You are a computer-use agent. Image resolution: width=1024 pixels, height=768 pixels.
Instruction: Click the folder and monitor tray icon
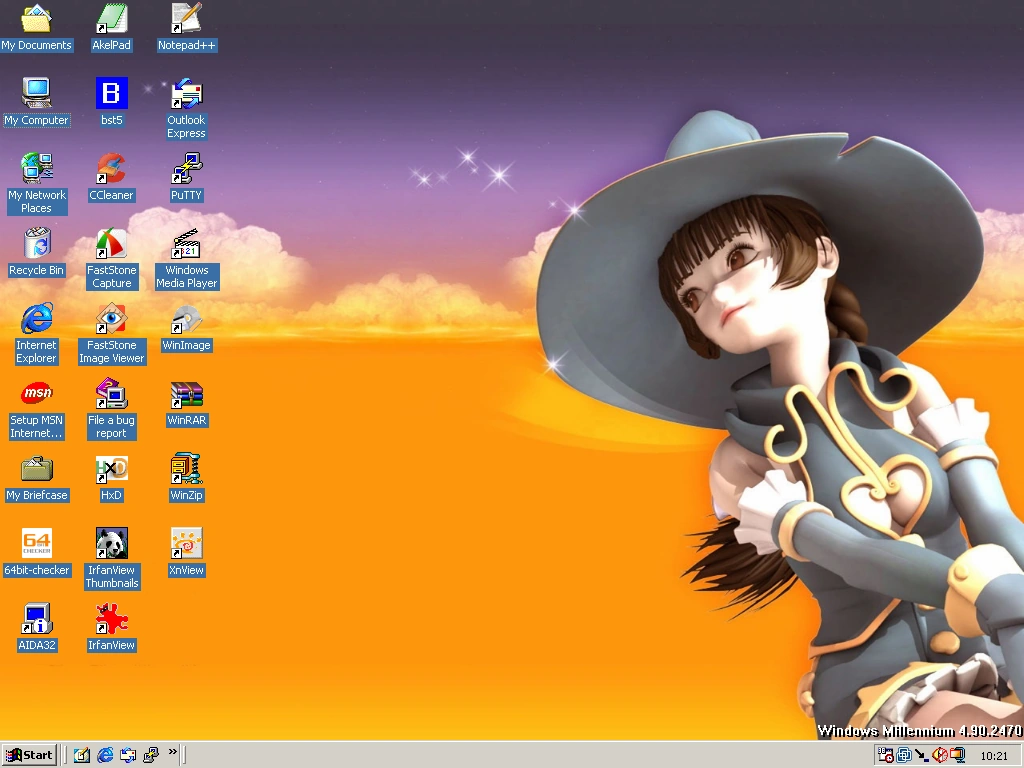(957, 756)
